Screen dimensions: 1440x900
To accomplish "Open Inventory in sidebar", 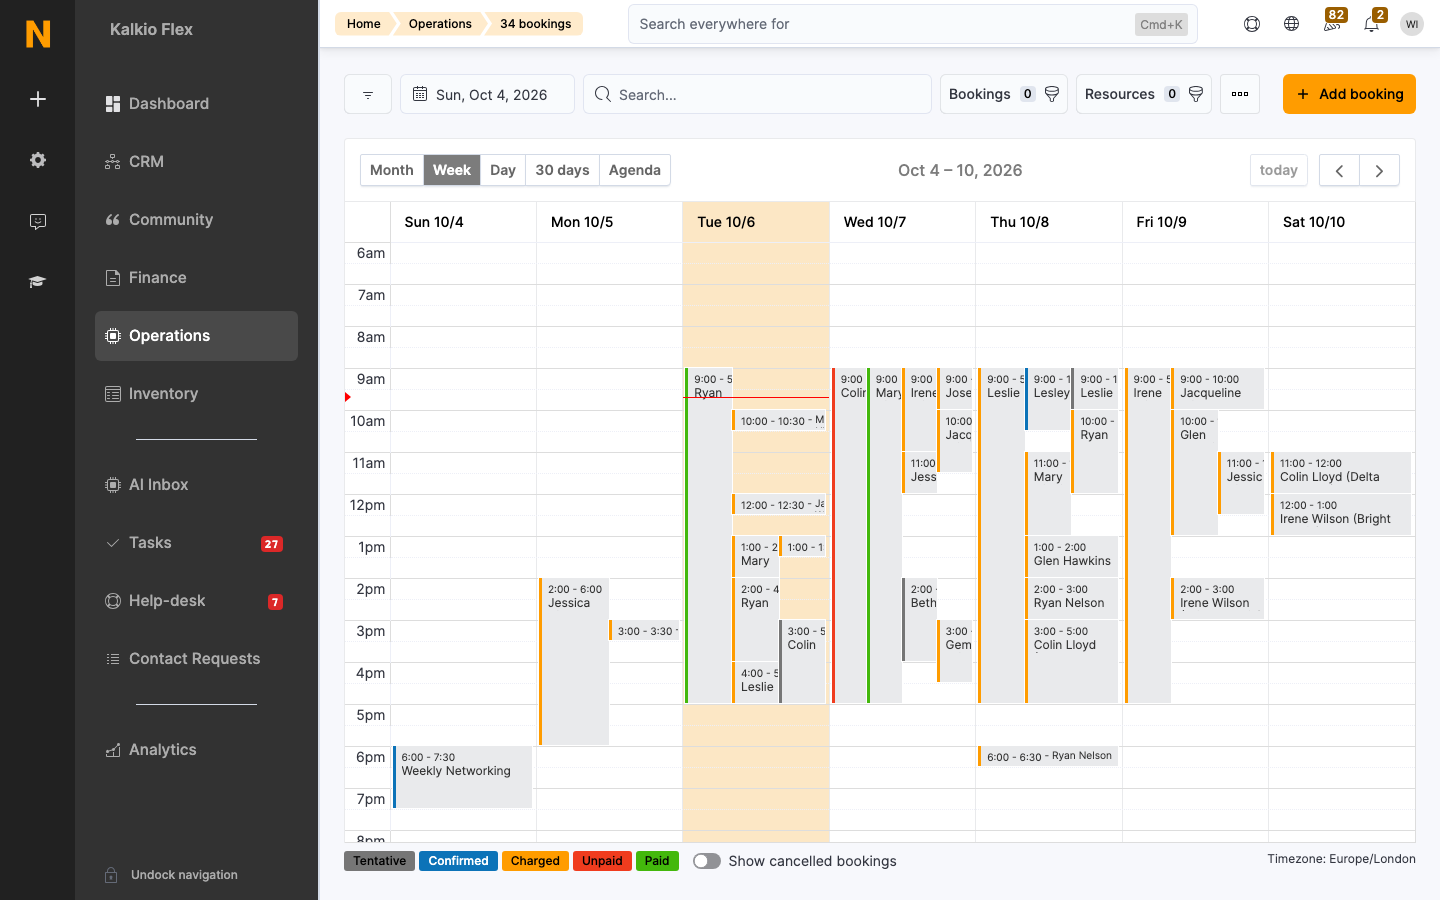I will point(196,394).
